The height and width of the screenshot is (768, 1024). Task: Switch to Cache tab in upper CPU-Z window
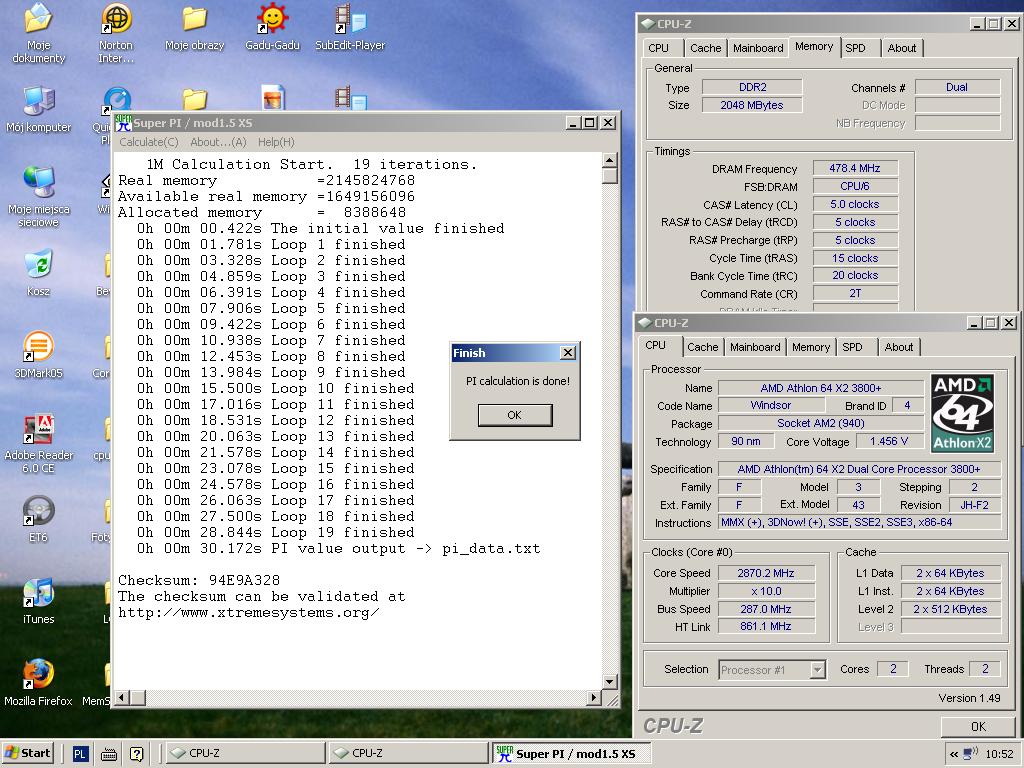[x=705, y=48]
